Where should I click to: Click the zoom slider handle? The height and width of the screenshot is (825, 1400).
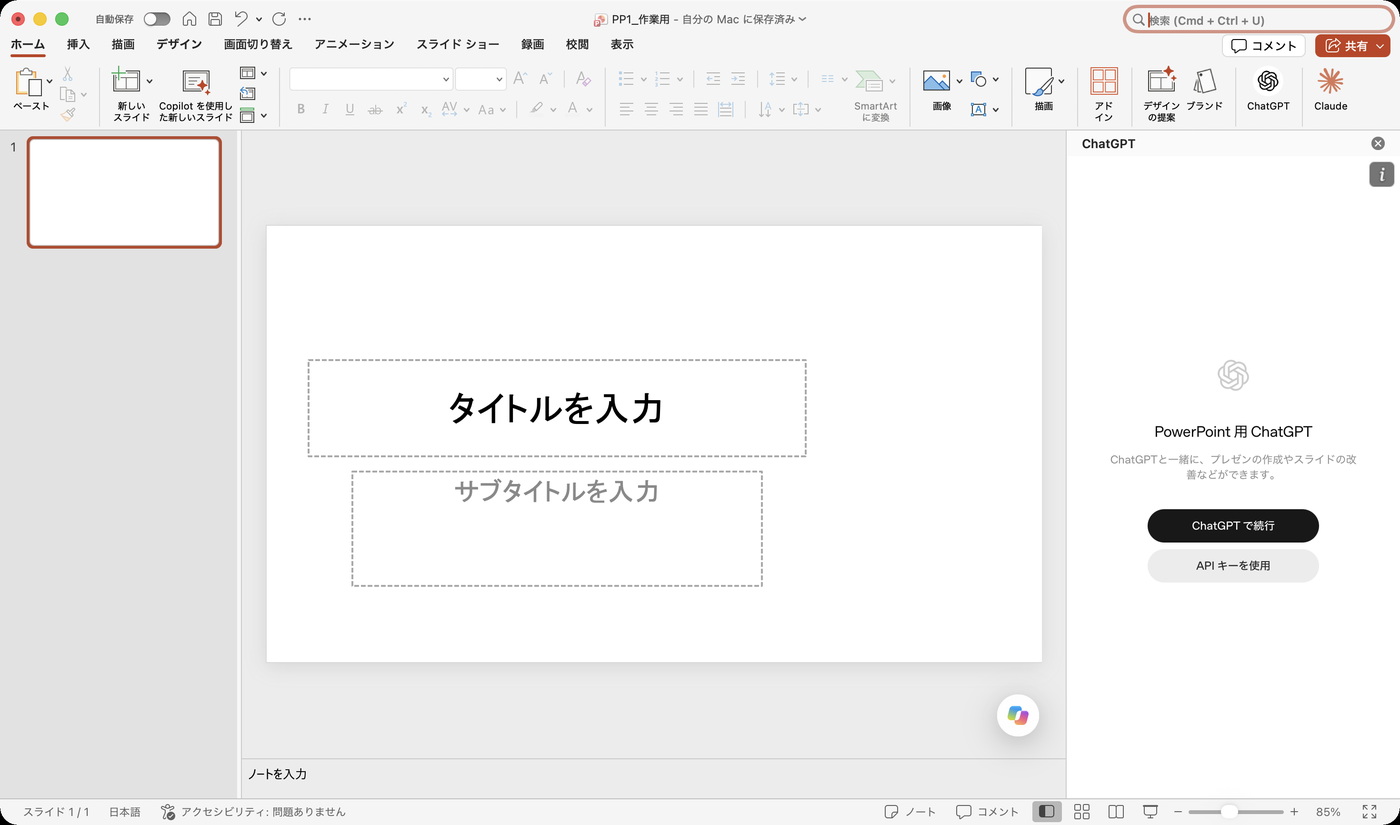pos(1230,812)
